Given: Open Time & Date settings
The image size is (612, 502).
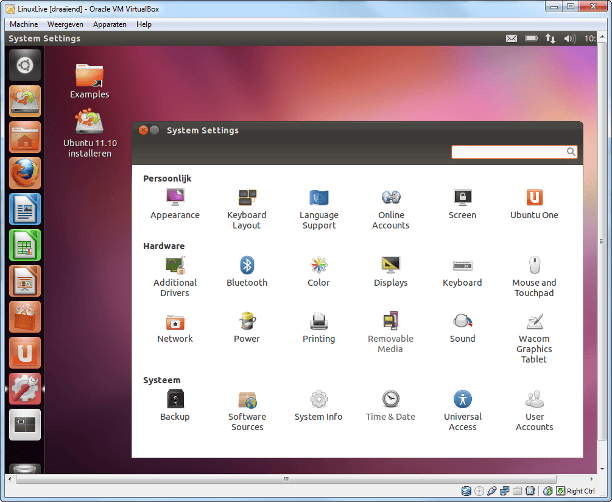Looking at the screenshot, I should [391, 406].
